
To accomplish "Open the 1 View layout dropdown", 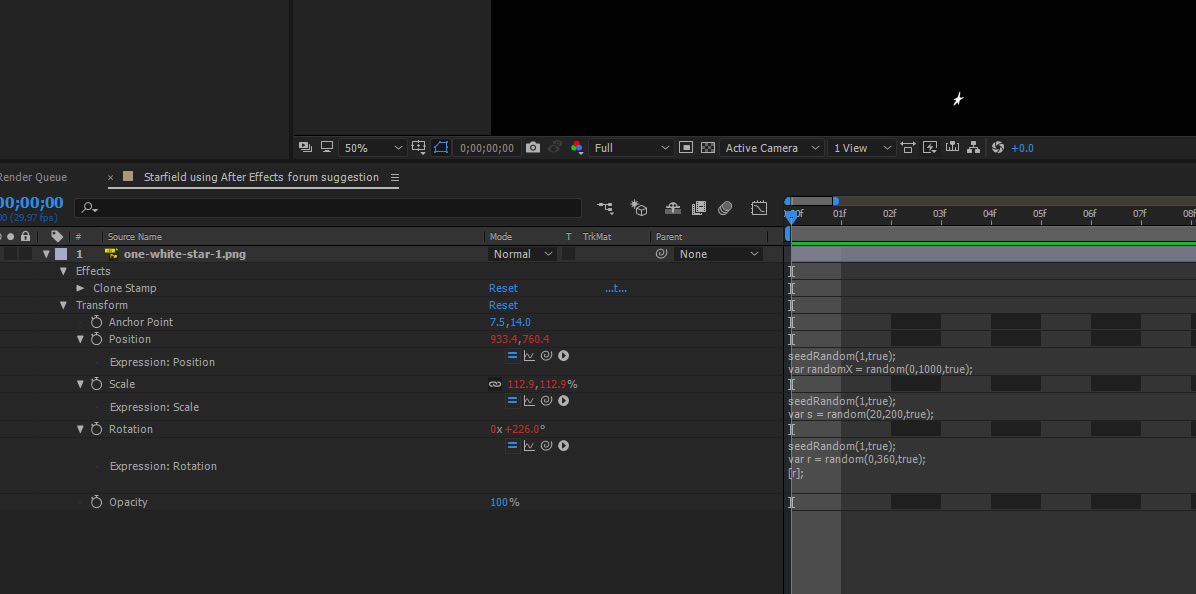I will click(x=861, y=148).
